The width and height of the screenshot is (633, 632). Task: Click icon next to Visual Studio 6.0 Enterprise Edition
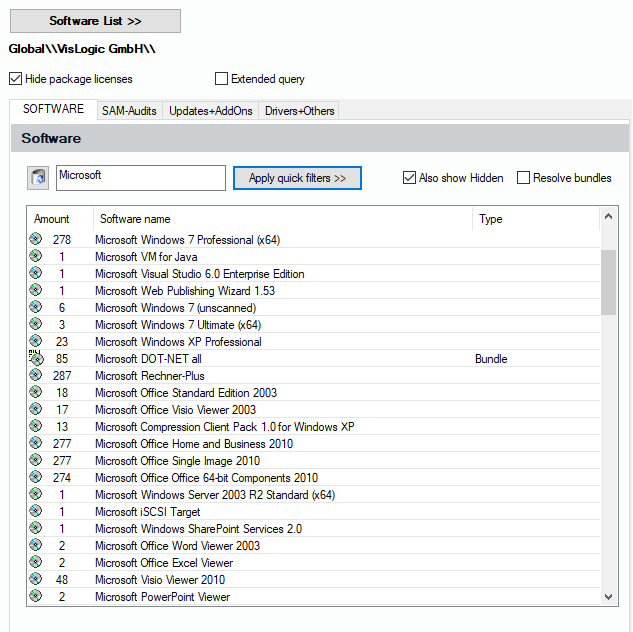(36, 273)
